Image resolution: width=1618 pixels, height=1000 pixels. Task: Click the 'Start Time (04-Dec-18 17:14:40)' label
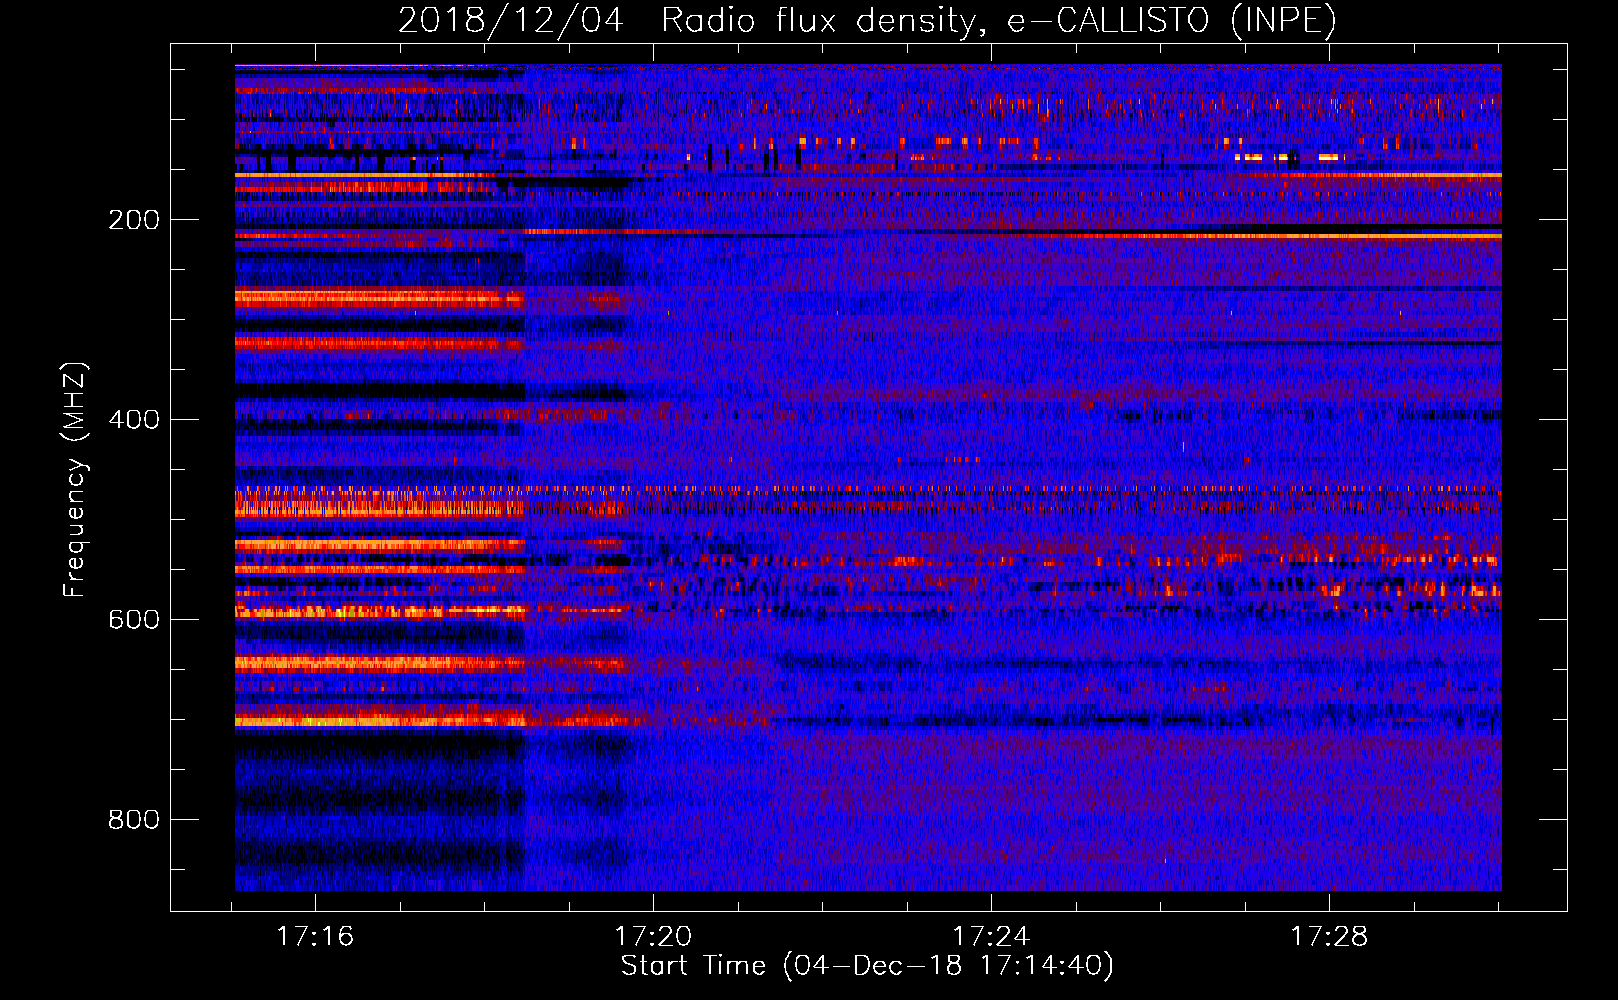click(867, 966)
